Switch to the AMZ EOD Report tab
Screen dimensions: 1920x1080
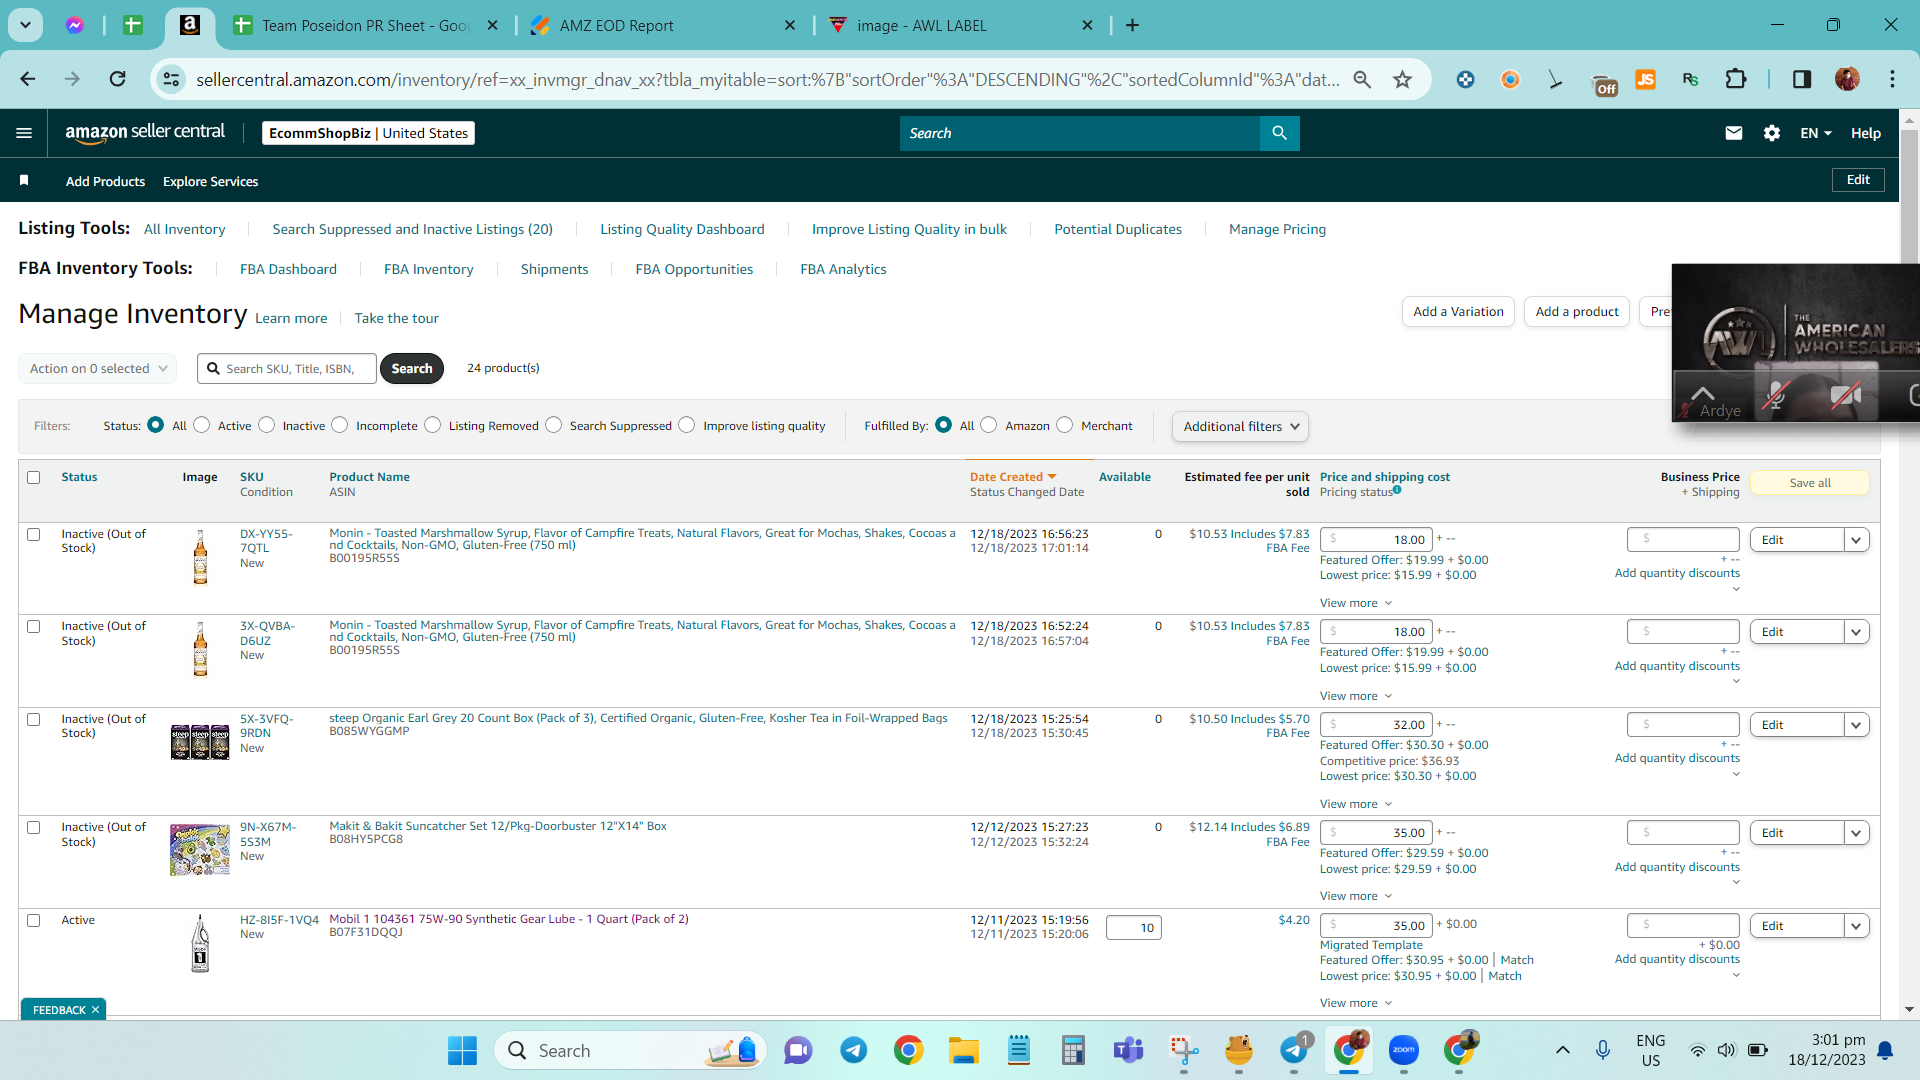click(663, 25)
